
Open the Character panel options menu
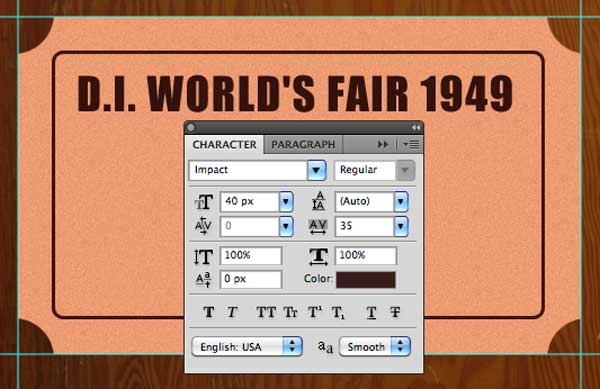(x=411, y=144)
